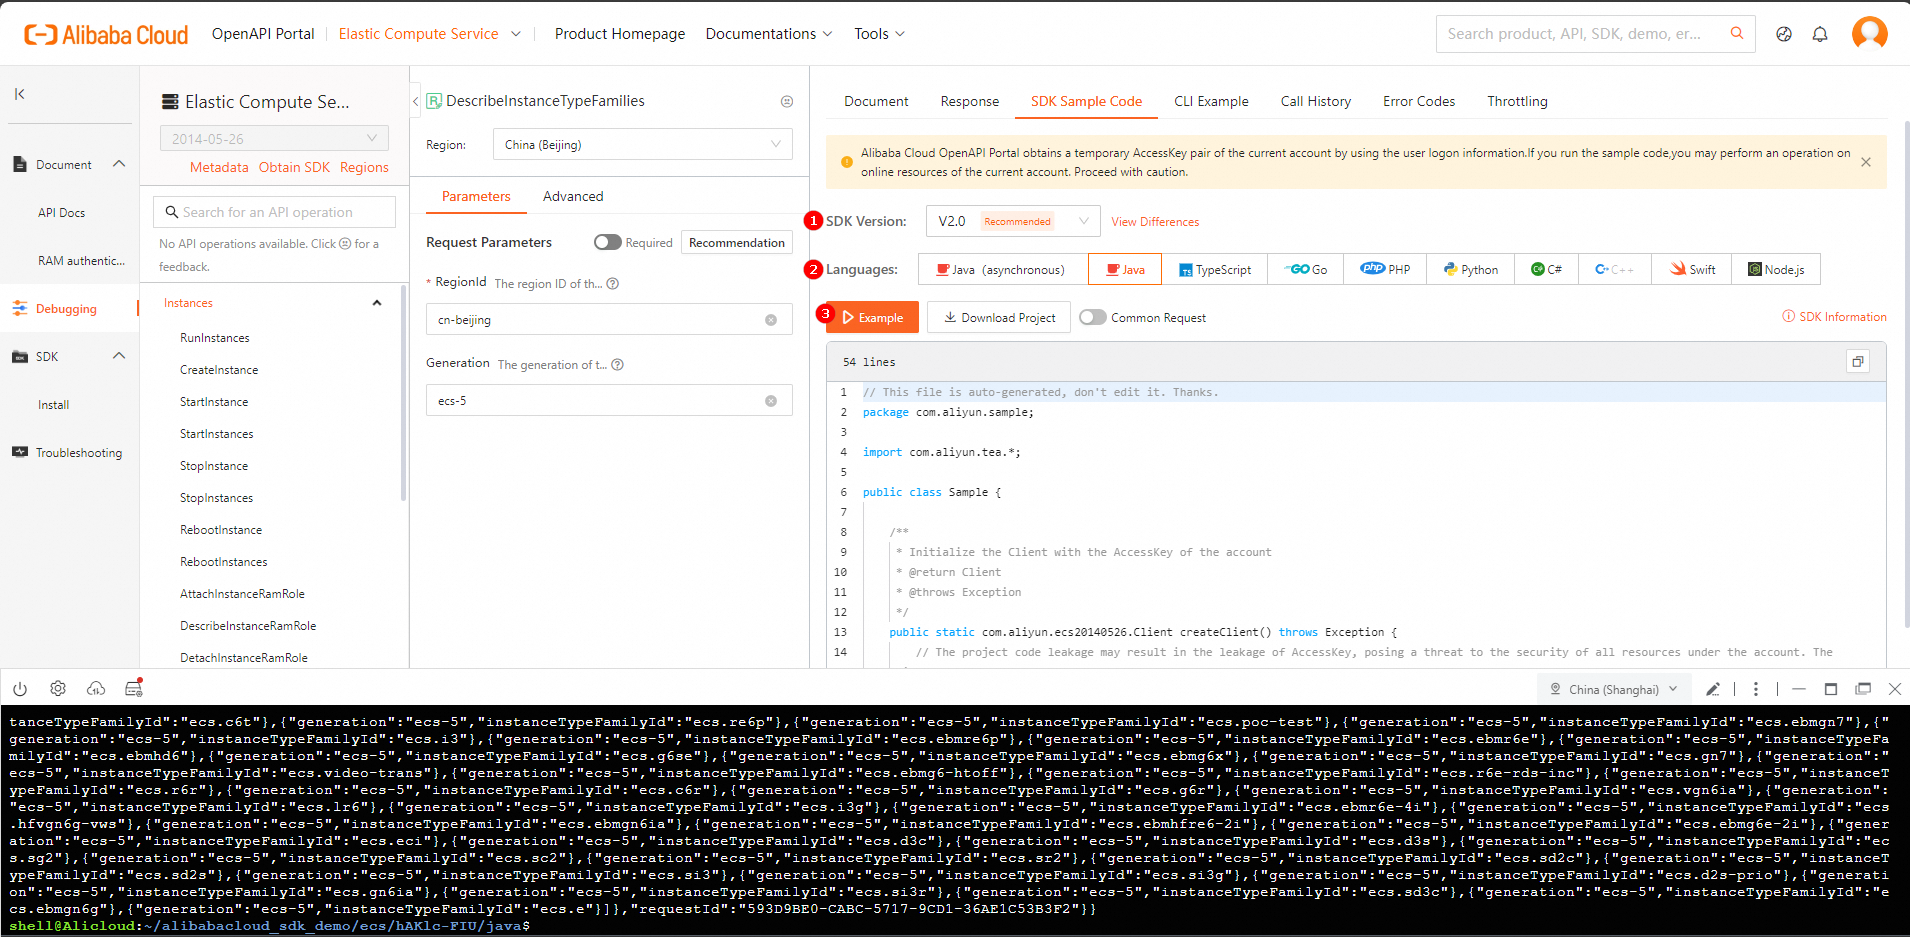Click the feedback smiley next to DescribeInstanceTypeFamilies
This screenshot has width=1910, height=937.
point(787,101)
